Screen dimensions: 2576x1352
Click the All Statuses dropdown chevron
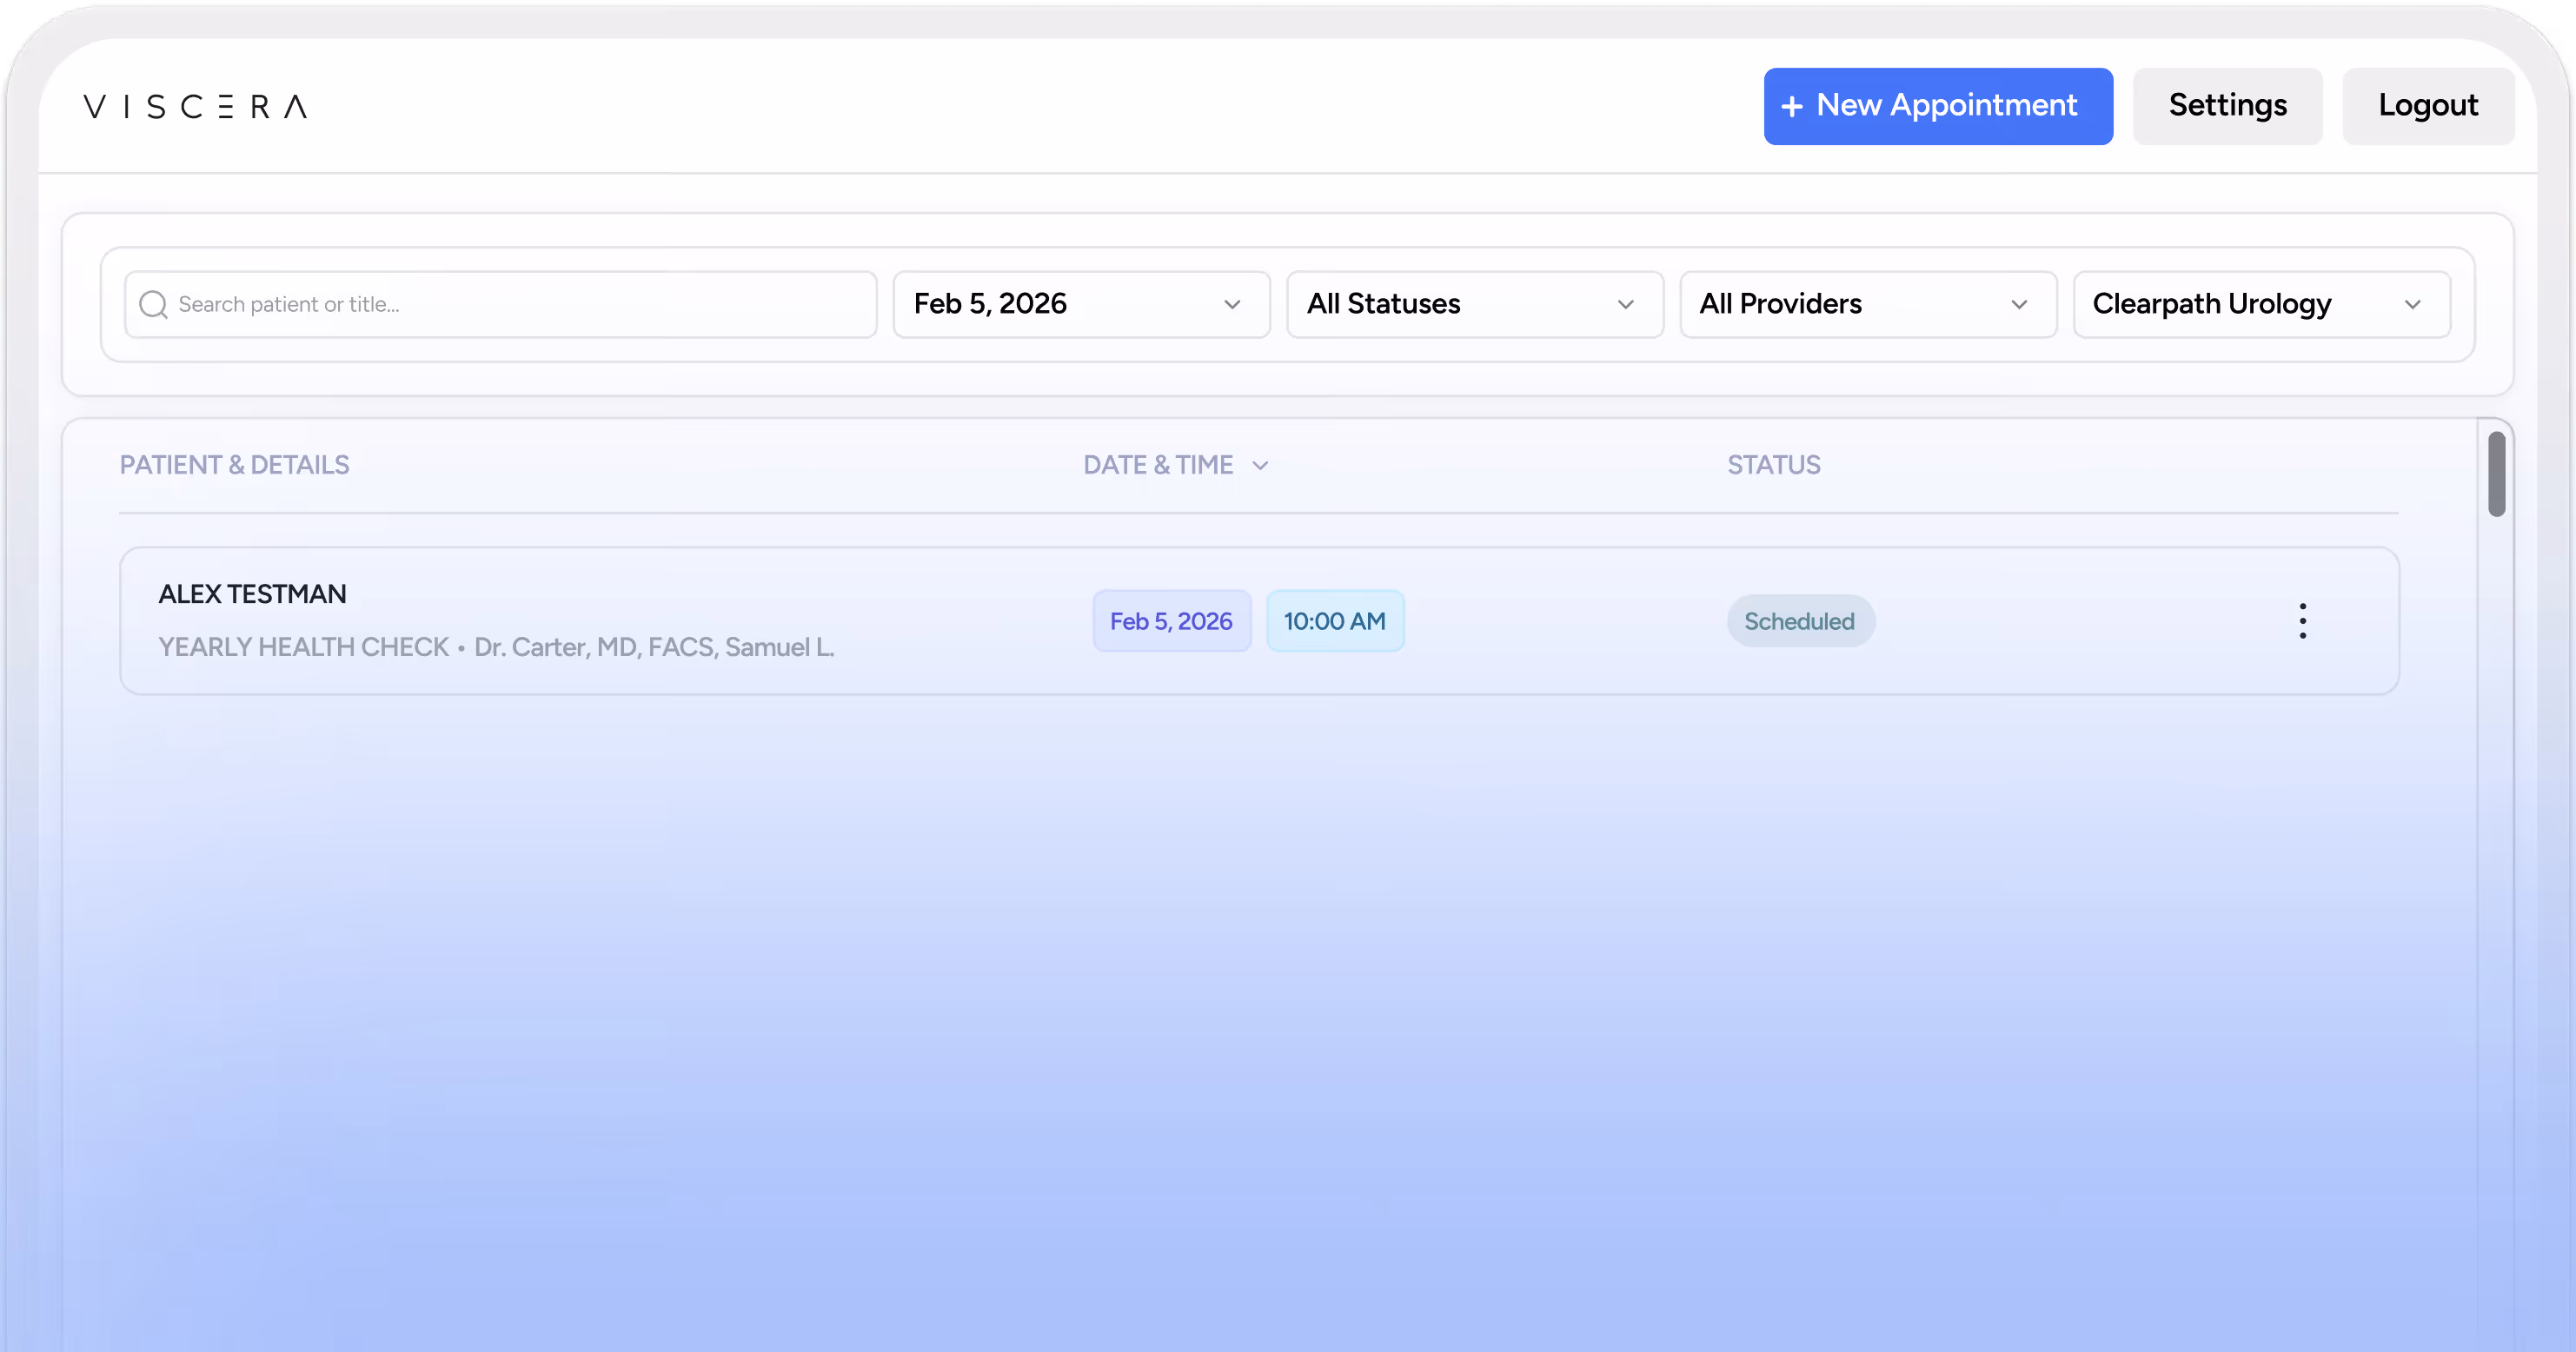[1625, 304]
